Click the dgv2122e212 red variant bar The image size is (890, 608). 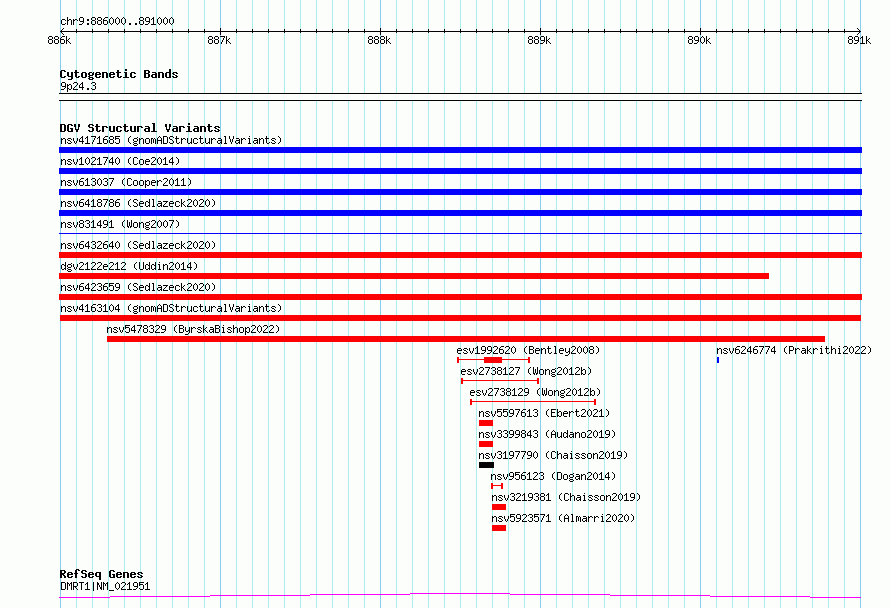point(414,276)
